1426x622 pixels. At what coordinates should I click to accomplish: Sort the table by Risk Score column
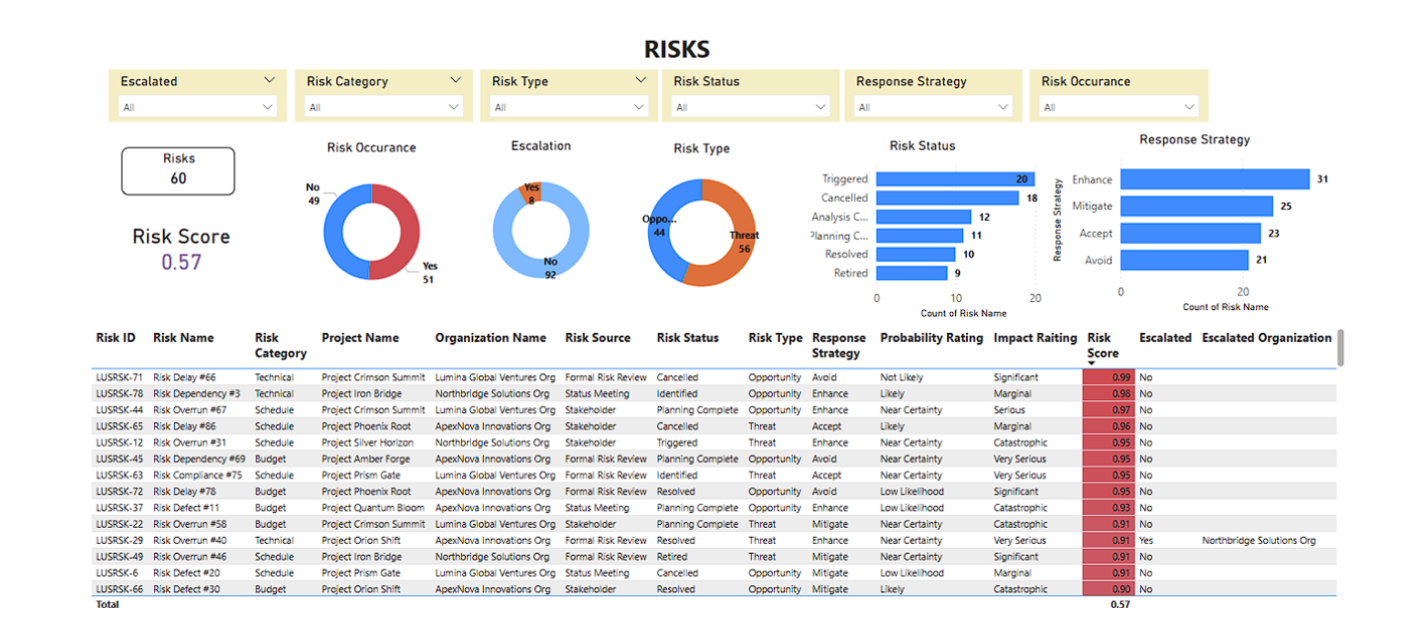(1101, 343)
